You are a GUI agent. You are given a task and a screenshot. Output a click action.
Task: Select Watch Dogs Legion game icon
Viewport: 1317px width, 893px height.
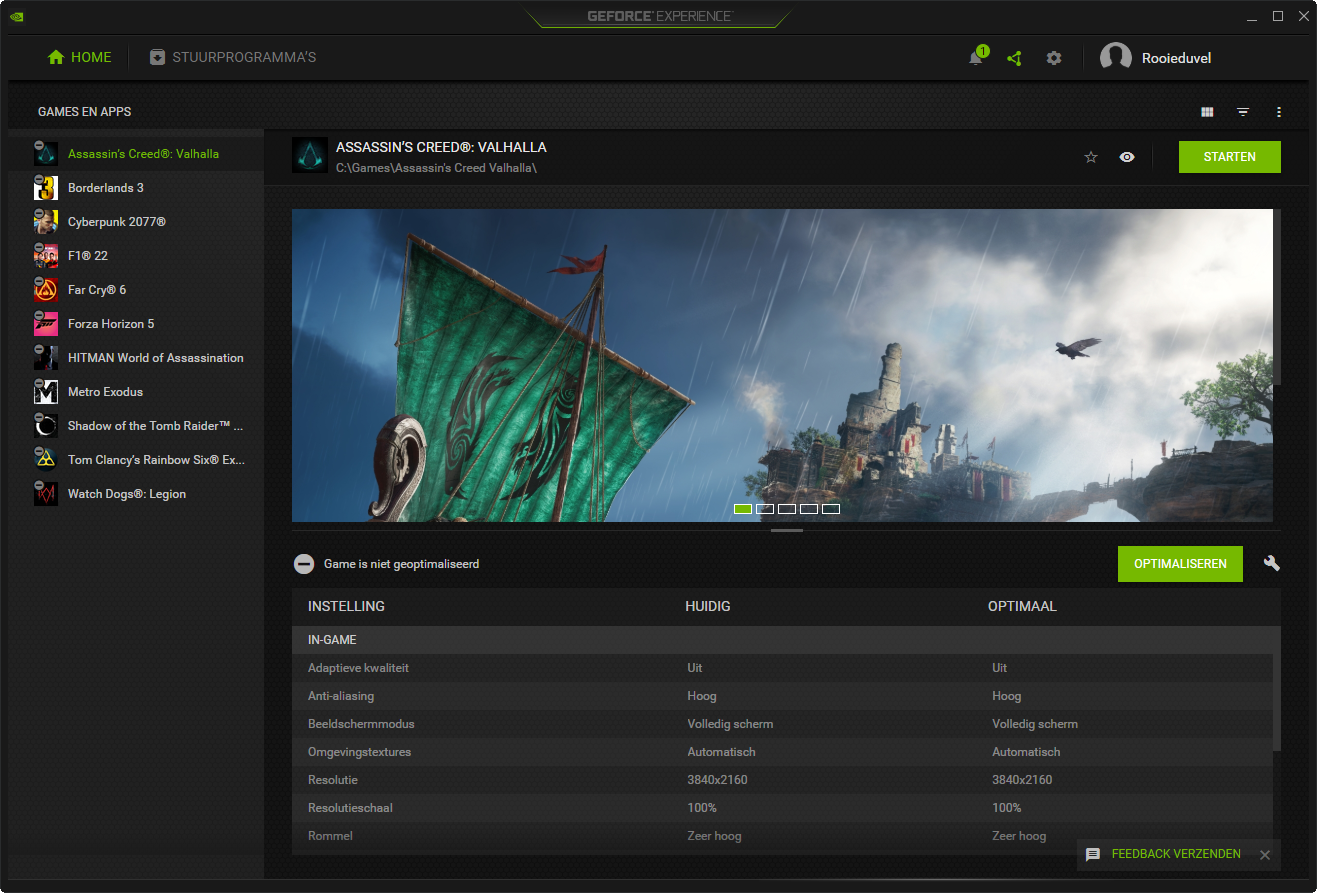pyautogui.click(x=46, y=494)
